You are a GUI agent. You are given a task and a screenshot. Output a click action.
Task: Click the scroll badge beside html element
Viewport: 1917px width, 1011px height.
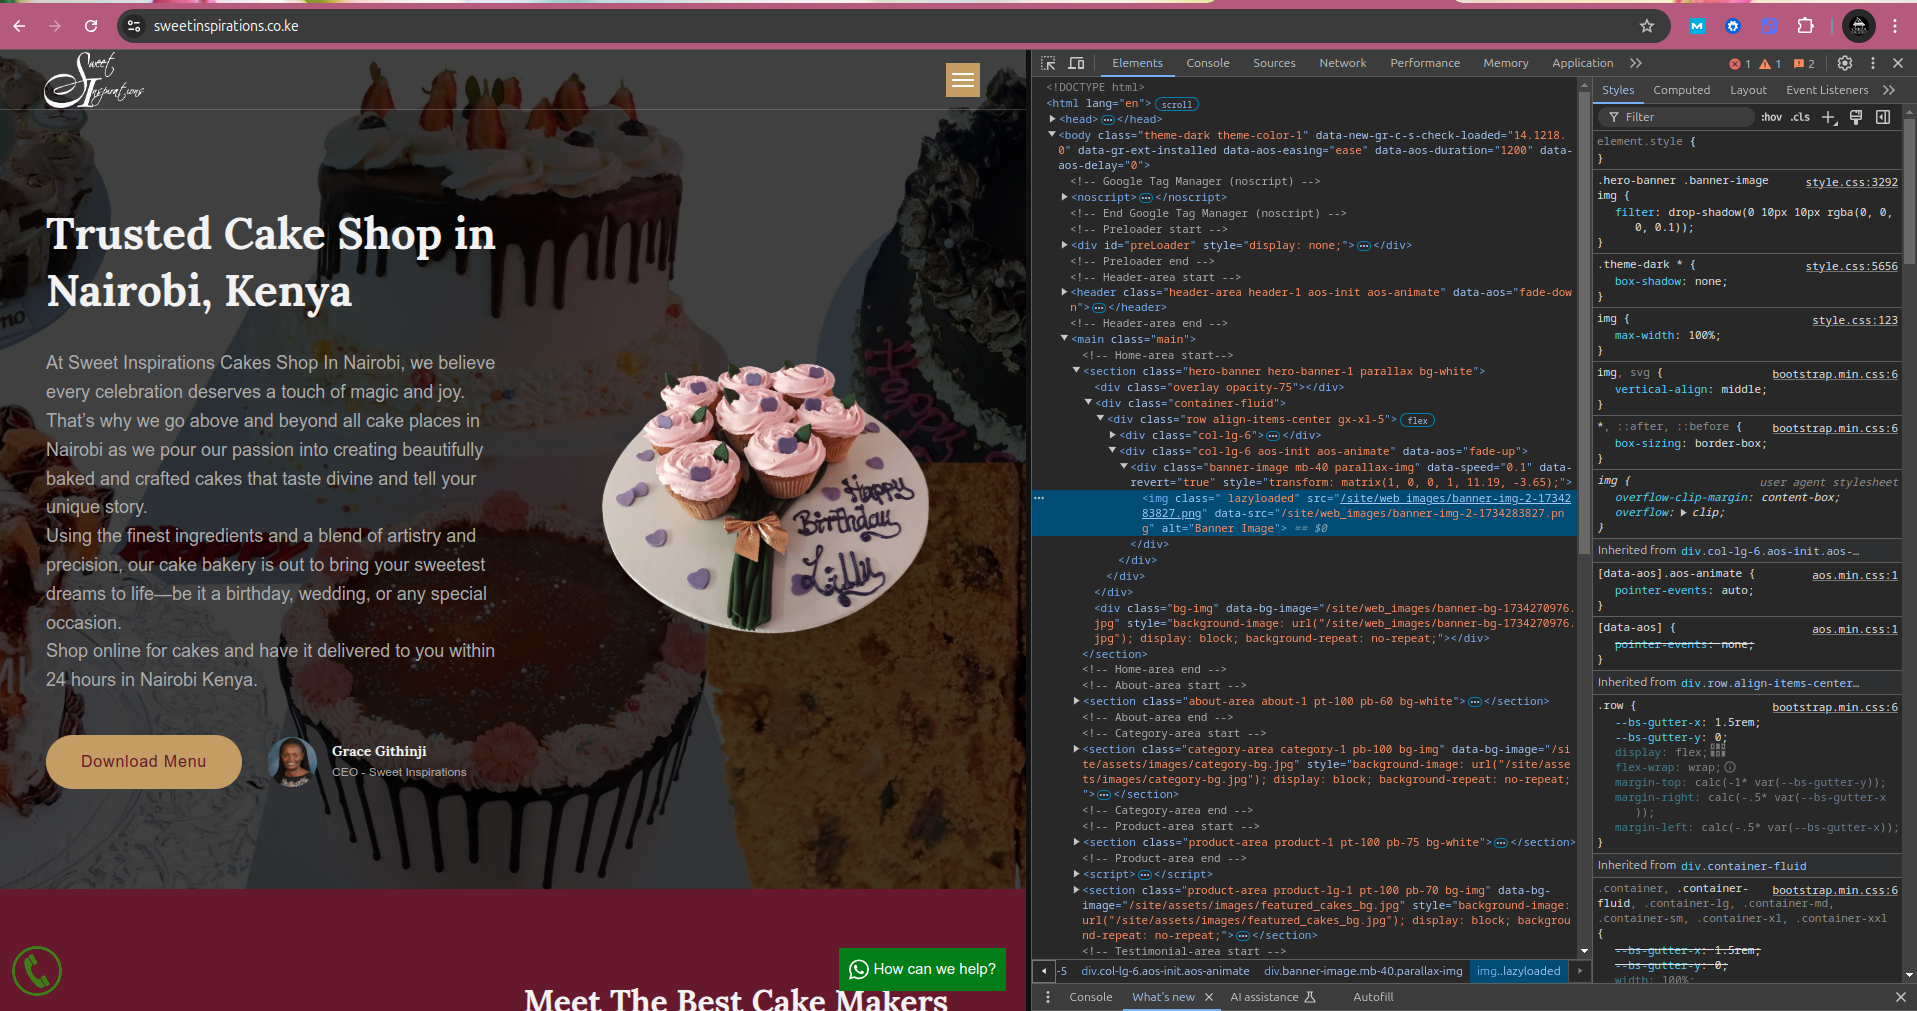[x=1176, y=104]
